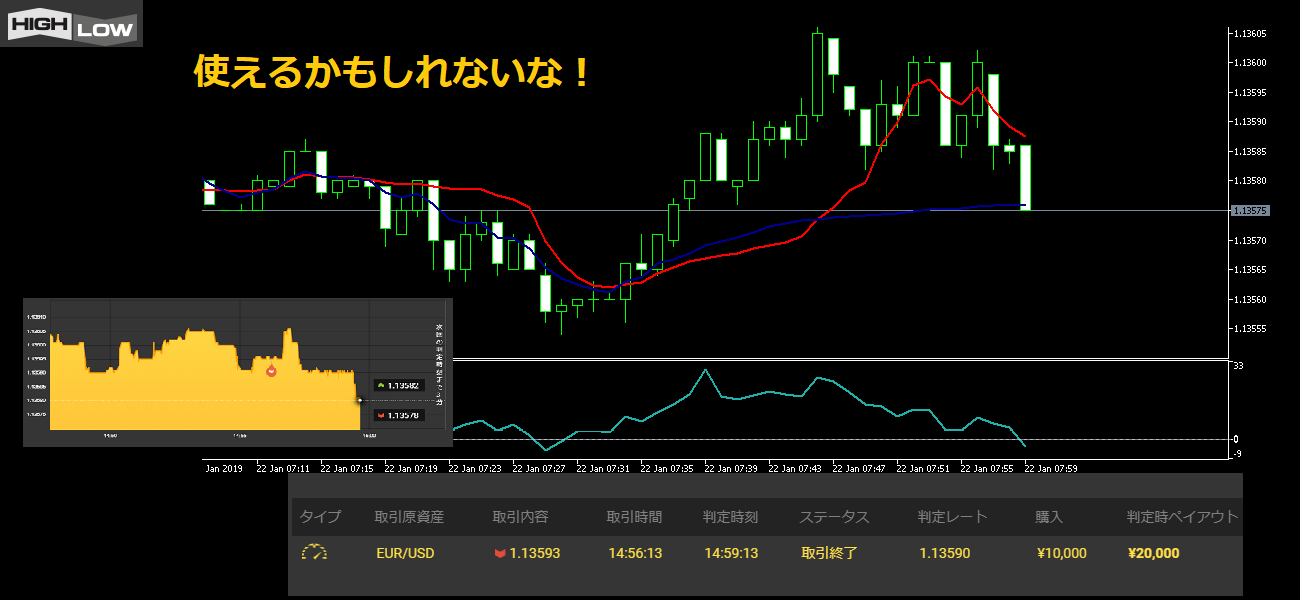
Task: Click the ステータス column header
Action: [834, 517]
